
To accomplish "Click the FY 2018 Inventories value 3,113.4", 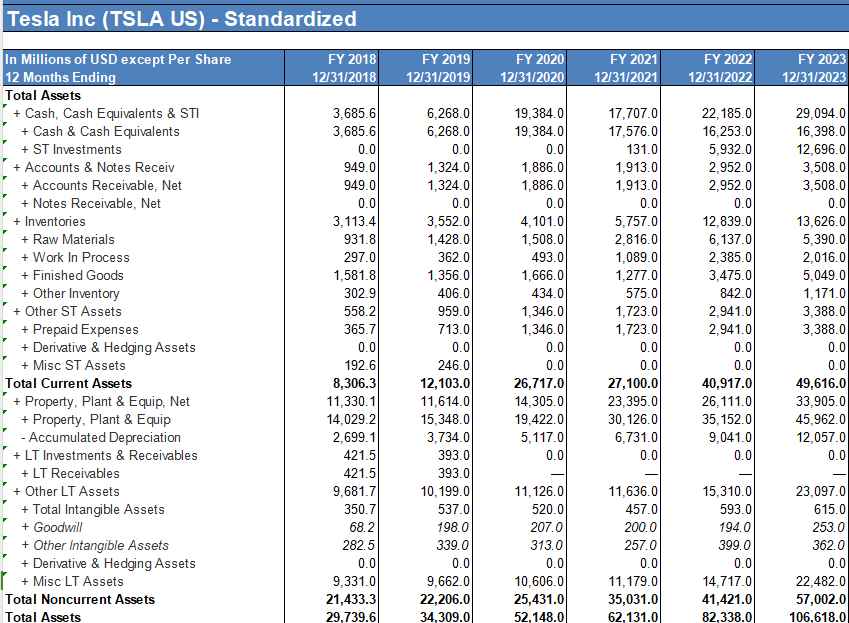I will pyautogui.click(x=355, y=221).
